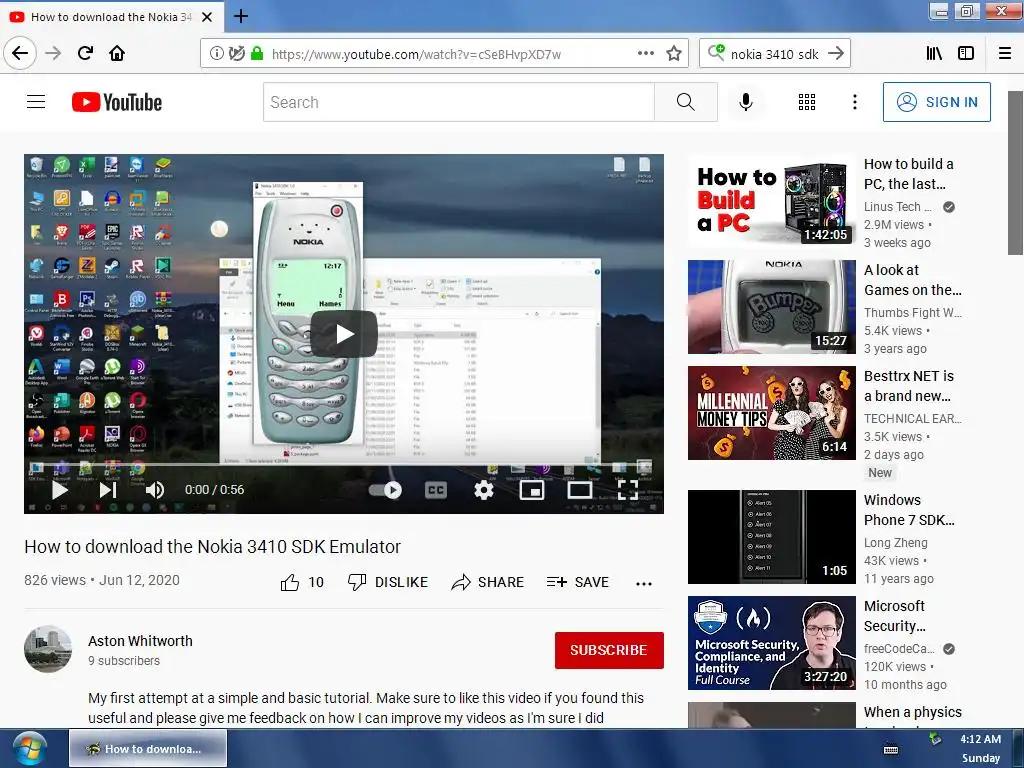Toggle closed captions CC button
Image resolution: width=1024 pixels, height=768 pixels.
(x=436, y=490)
